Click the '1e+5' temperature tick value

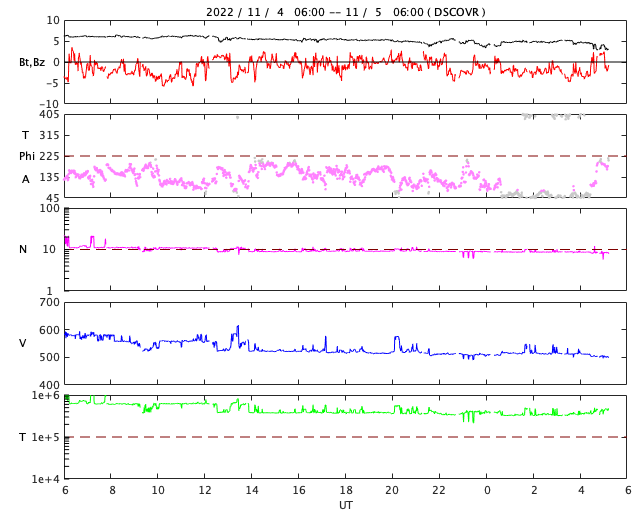[46, 437]
